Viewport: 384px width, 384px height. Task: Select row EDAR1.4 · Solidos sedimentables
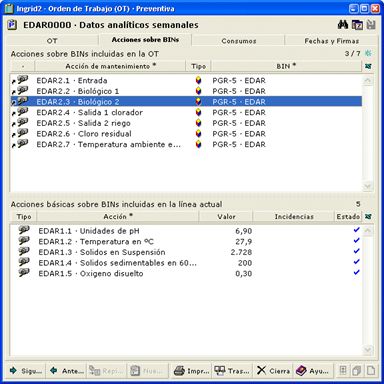pos(186,263)
